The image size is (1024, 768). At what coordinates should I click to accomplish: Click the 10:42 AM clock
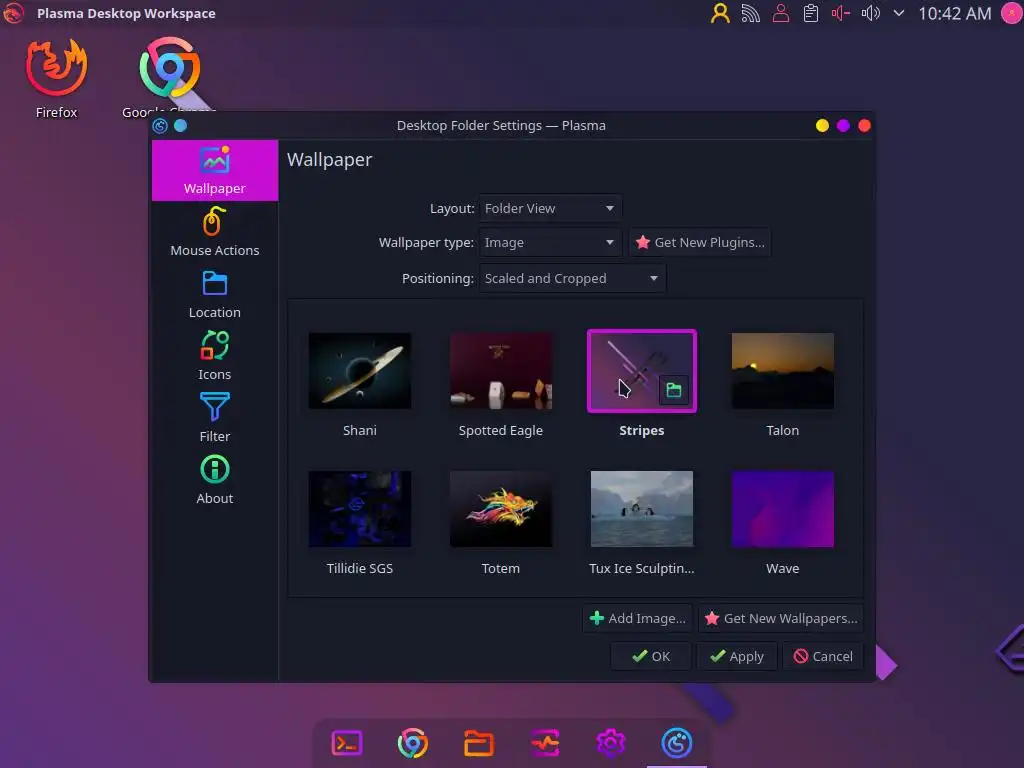(955, 13)
